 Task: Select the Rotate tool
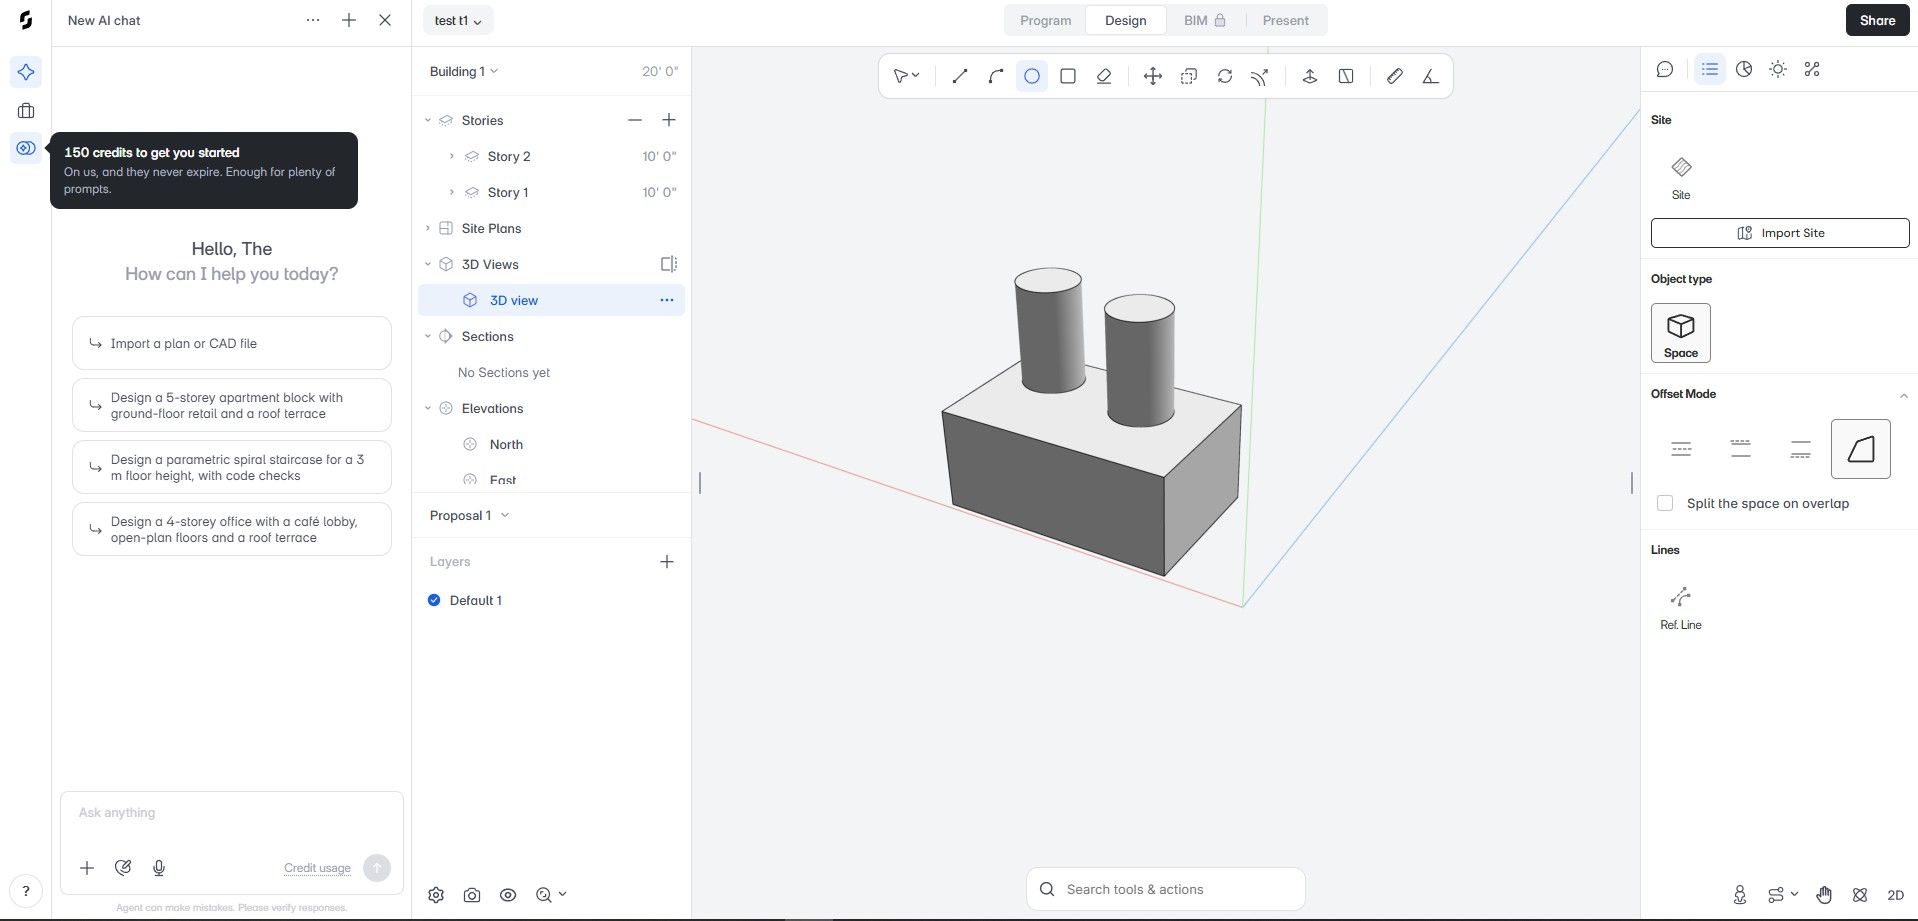pyautogui.click(x=1224, y=76)
